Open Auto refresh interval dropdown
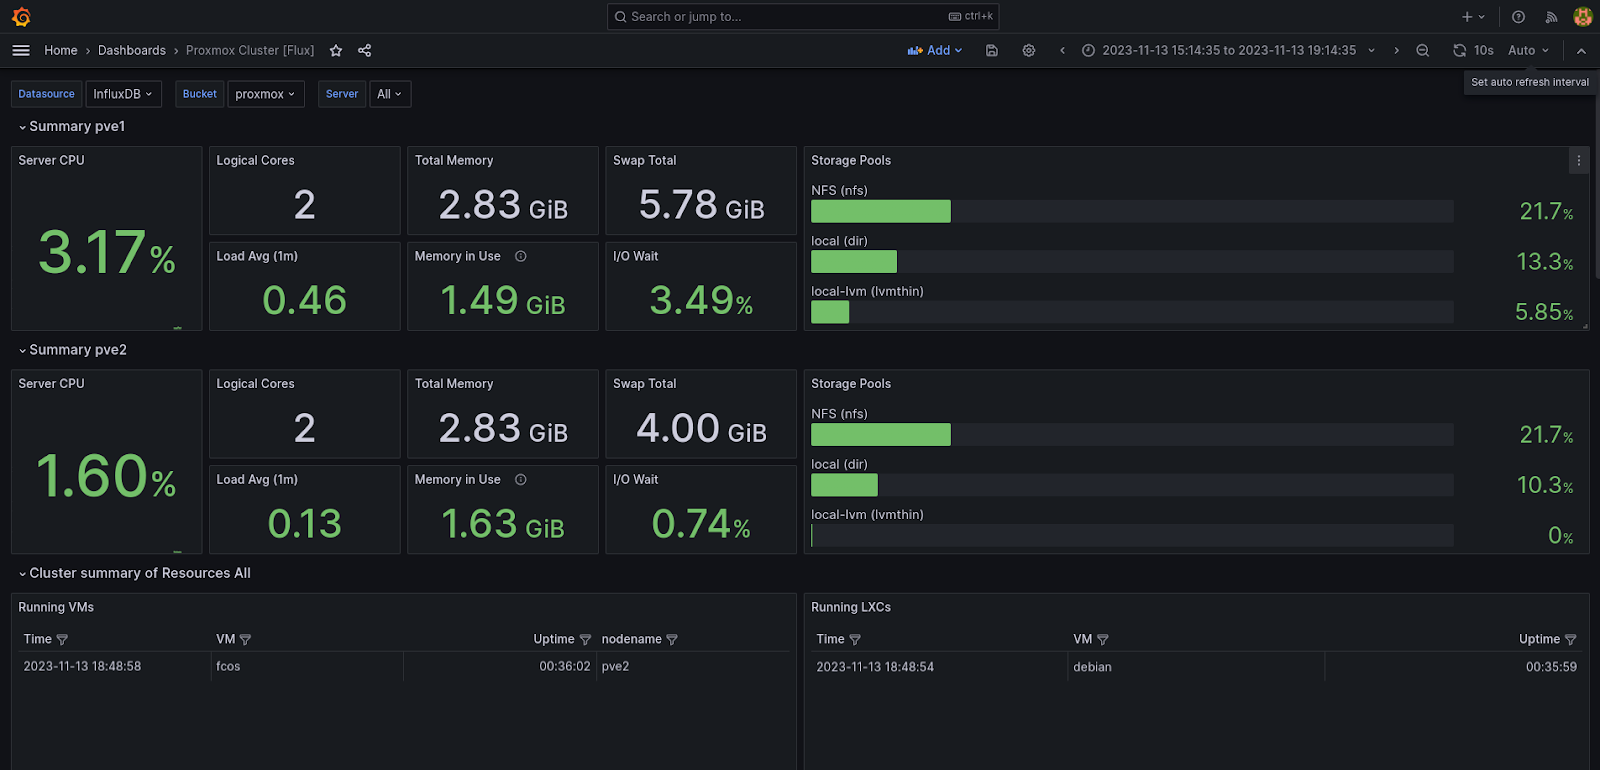This screenshot has width=1600, height=770. coord(1528,50)
